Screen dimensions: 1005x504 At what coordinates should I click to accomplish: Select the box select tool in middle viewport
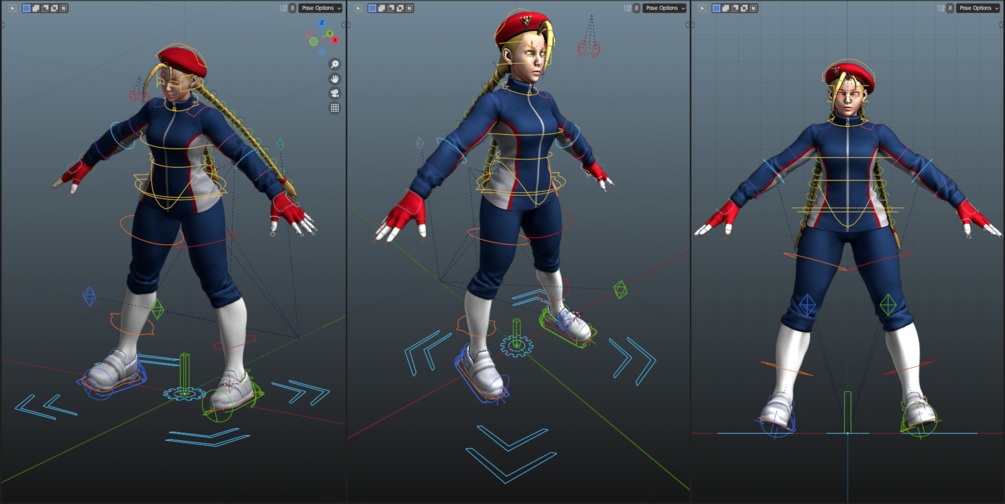[x=358, y=8]
